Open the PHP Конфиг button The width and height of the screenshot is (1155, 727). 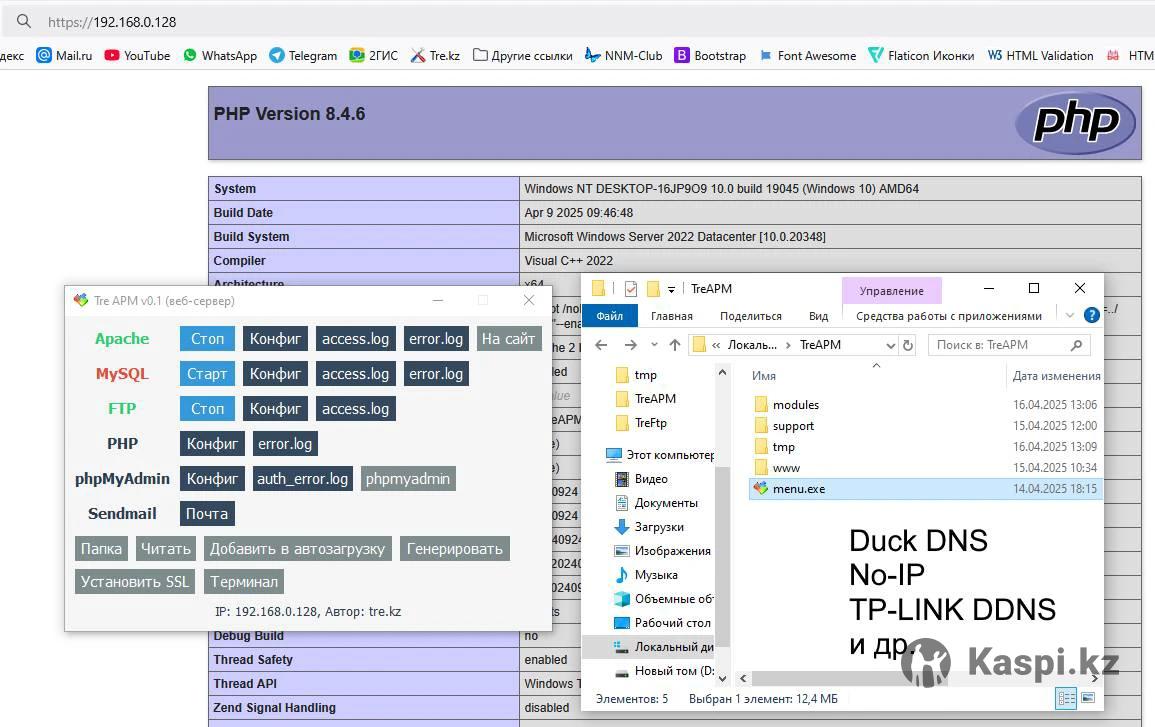click(212, 443)
